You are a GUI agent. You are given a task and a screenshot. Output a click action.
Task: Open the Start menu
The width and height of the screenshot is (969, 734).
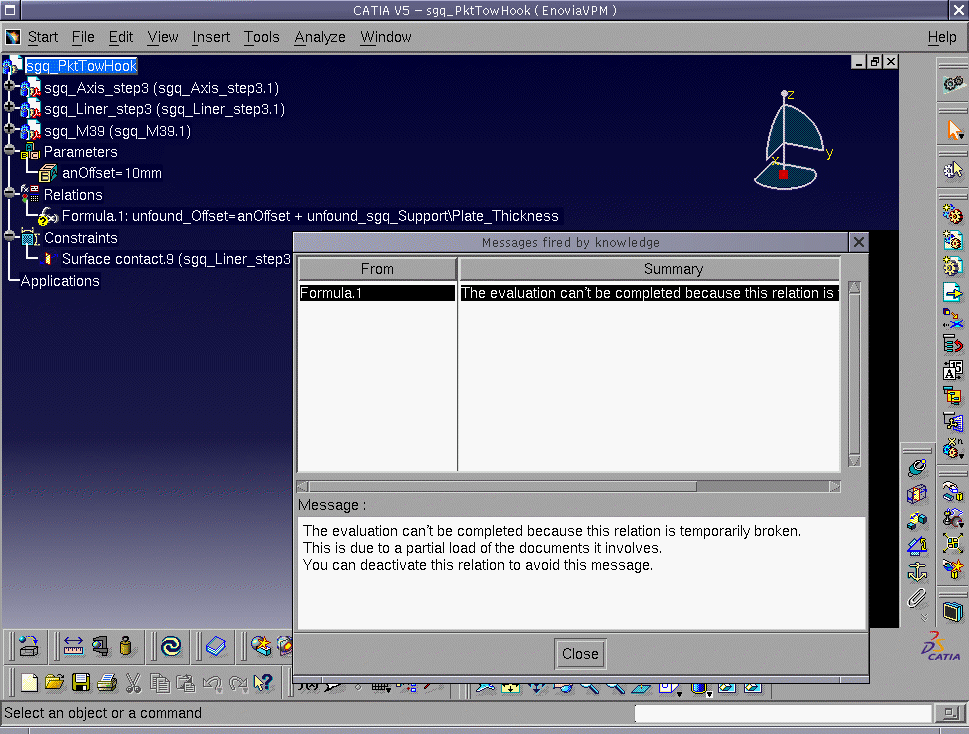click(43, 37)
